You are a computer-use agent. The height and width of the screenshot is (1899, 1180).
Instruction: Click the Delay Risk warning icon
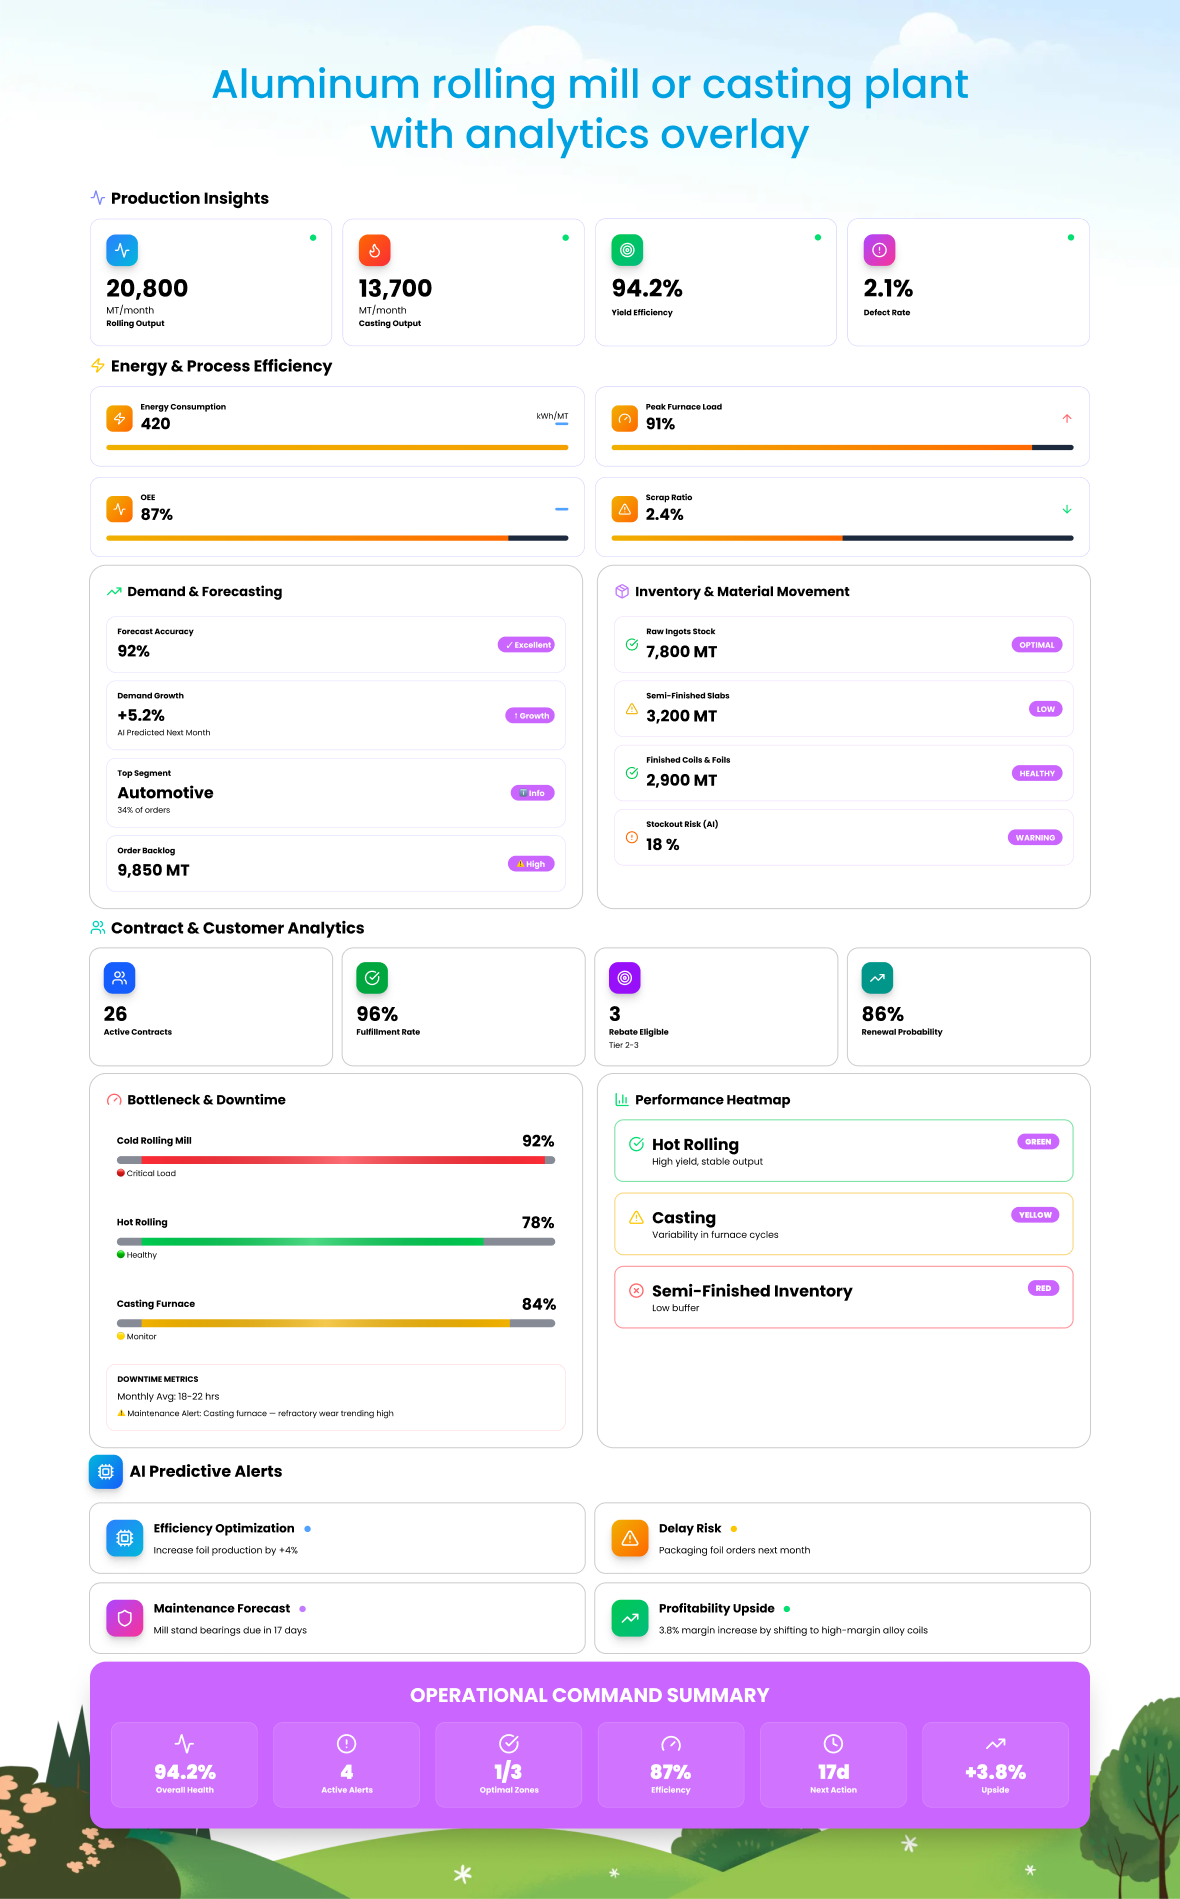(630, 1538)
